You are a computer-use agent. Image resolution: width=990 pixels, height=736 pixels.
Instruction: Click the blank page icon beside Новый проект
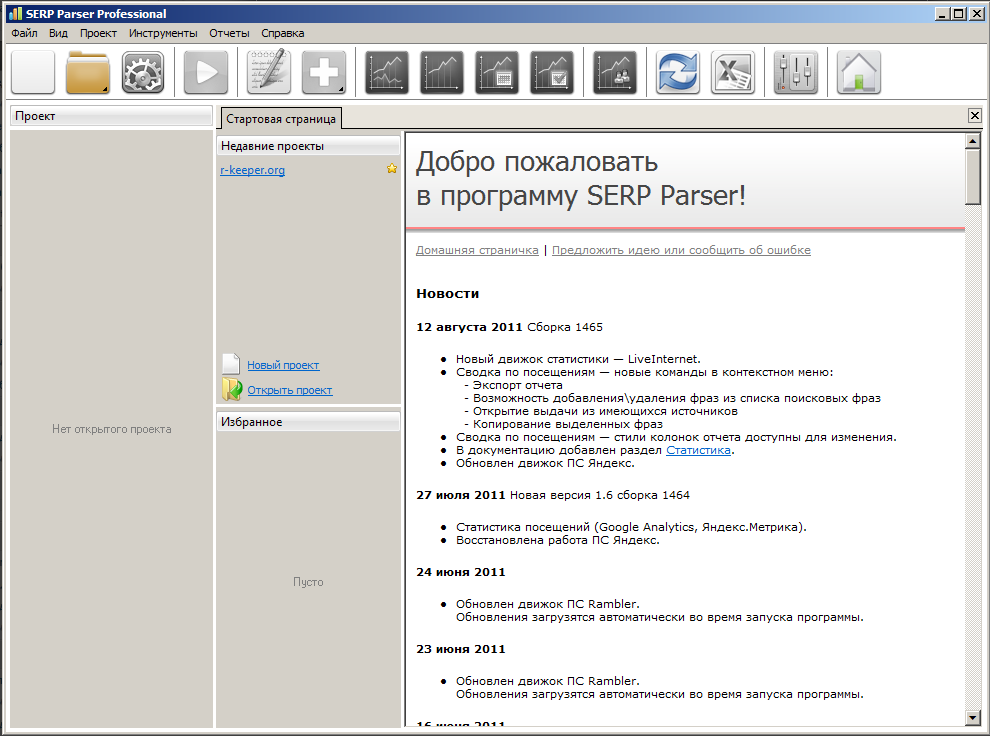pyautogui.click(x=231, y=364)
